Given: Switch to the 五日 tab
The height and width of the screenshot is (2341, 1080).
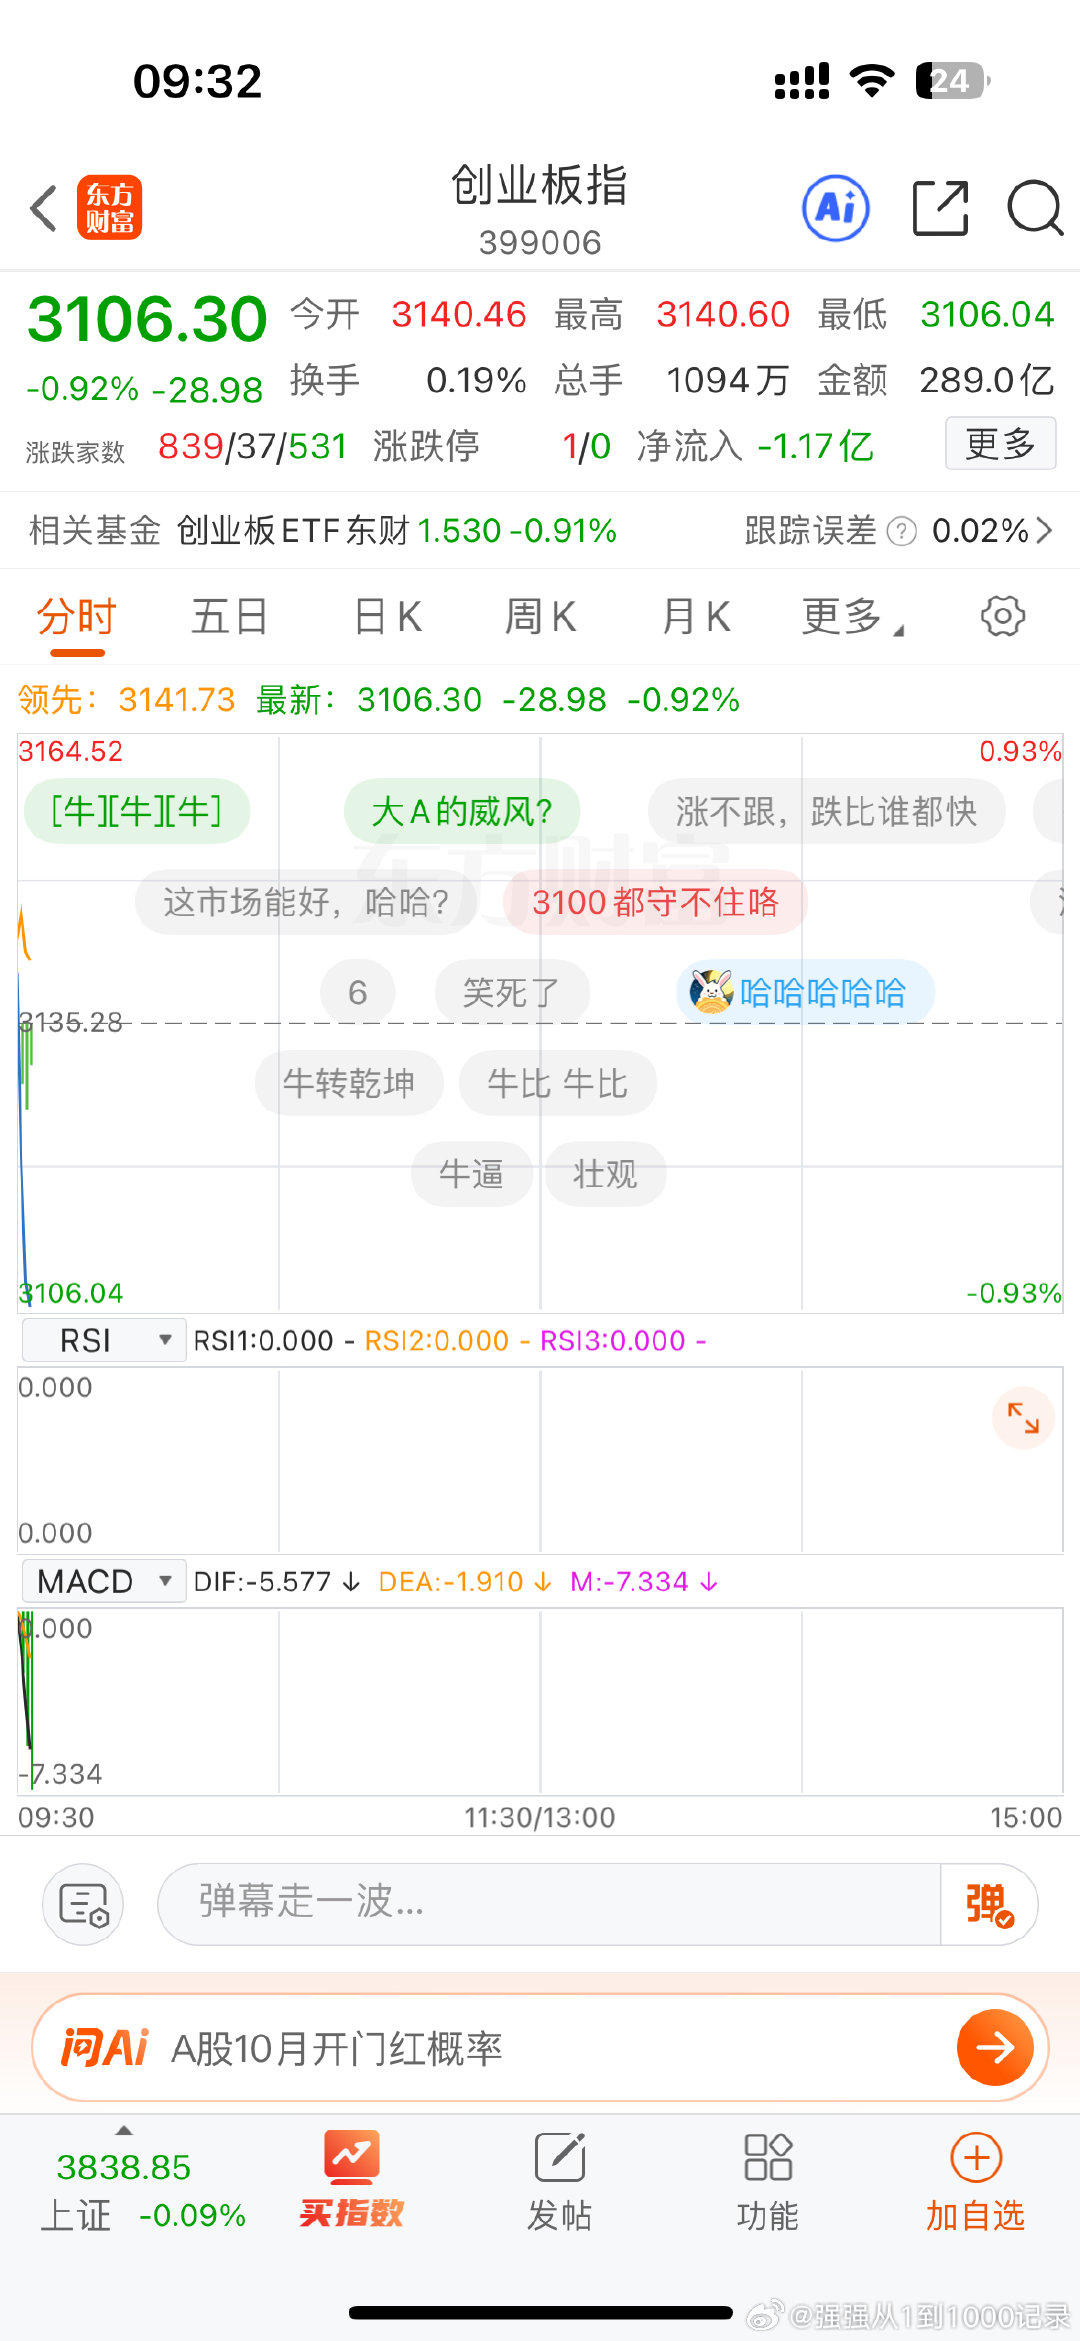Looking at the screenshot, I should [x=230, y=617].
